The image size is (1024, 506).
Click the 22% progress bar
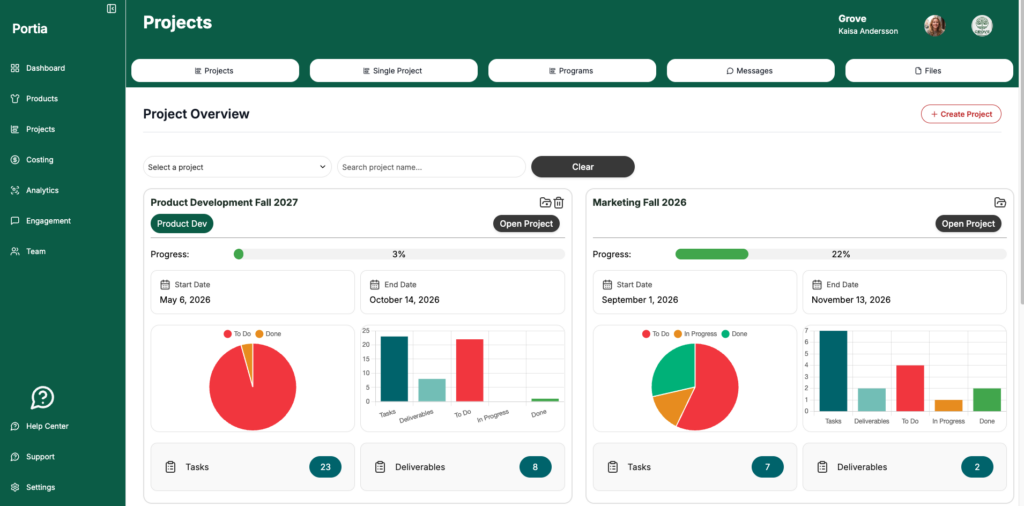click(840, 254)
